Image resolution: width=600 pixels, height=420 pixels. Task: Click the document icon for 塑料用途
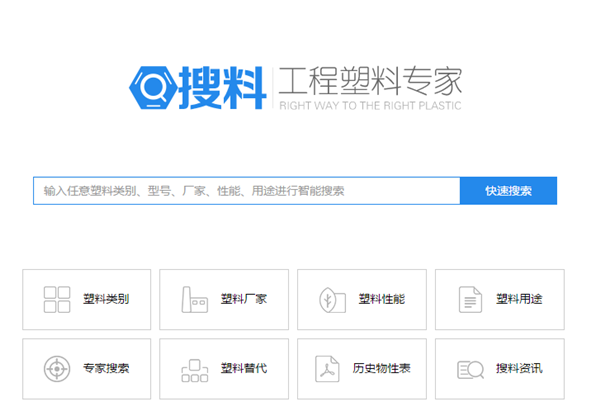click(469, 299)
